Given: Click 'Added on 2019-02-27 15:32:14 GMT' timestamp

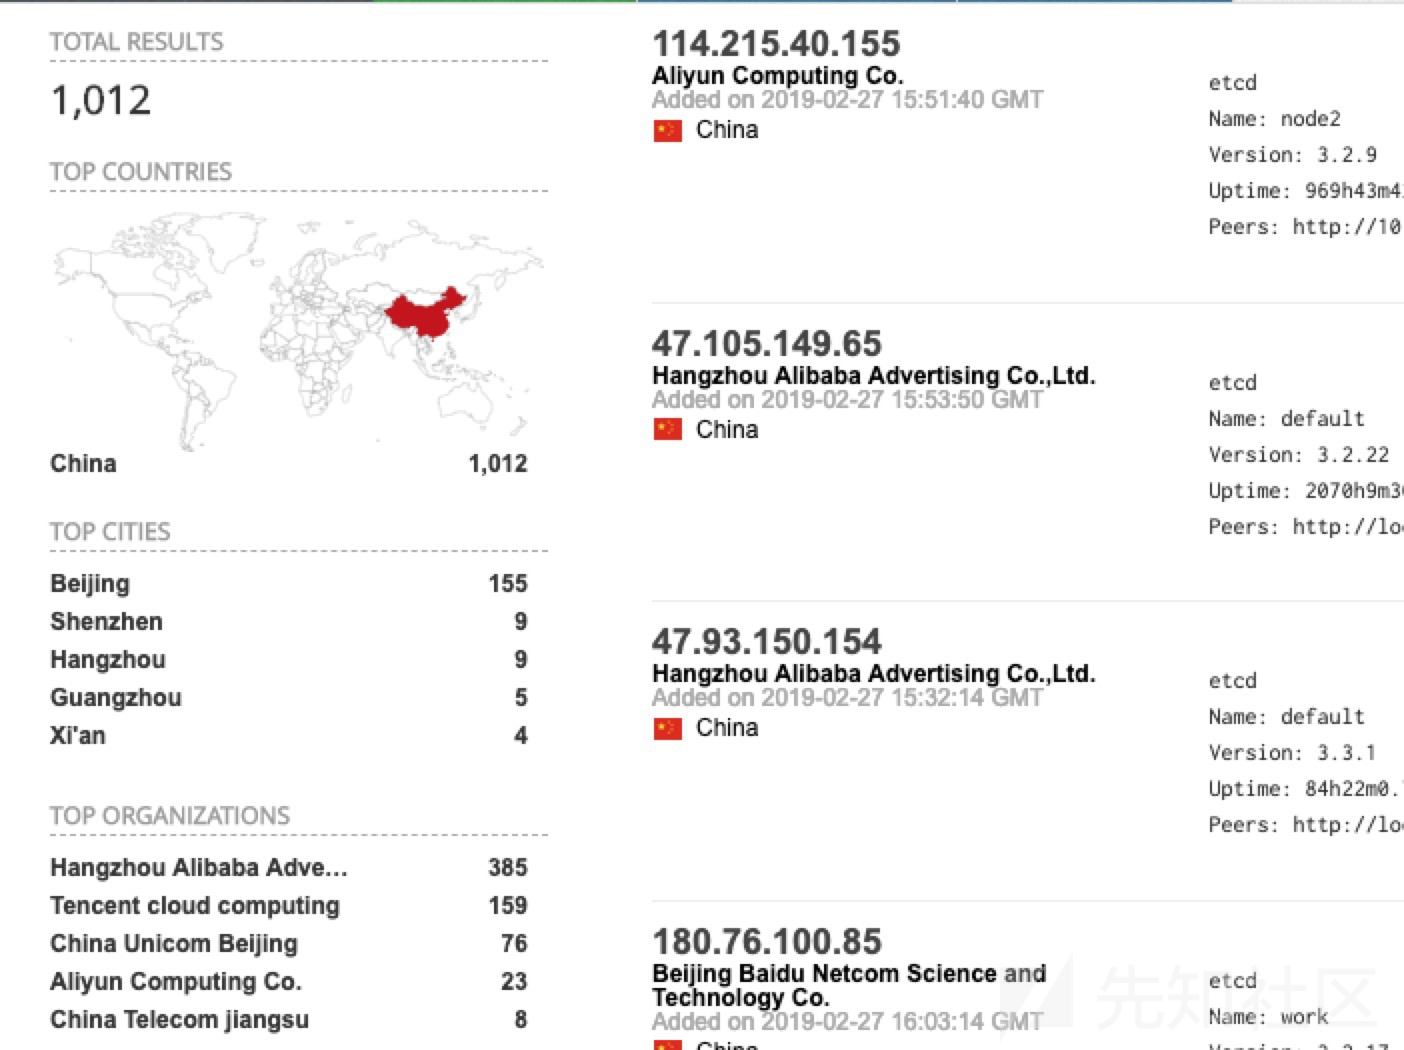Looking at the screenshot, I should pyautogui.click(x=848, y=697).
